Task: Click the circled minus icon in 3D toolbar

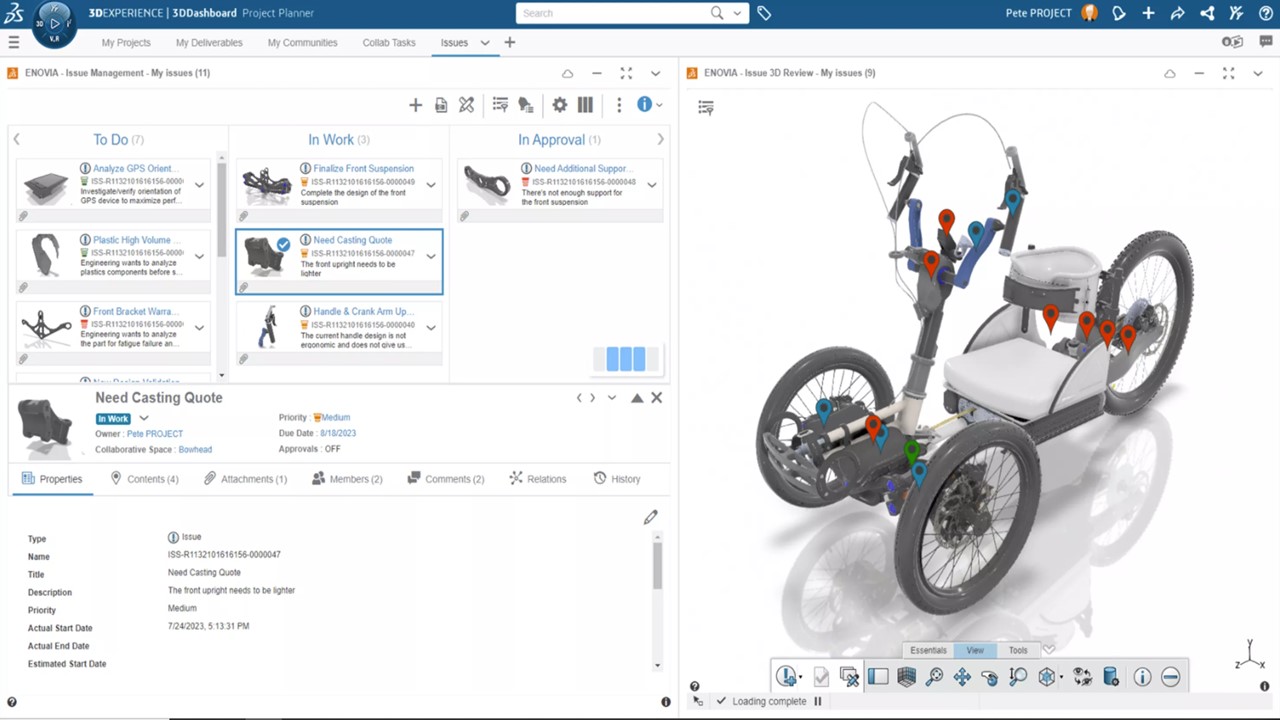Action: click(1170, 677)
